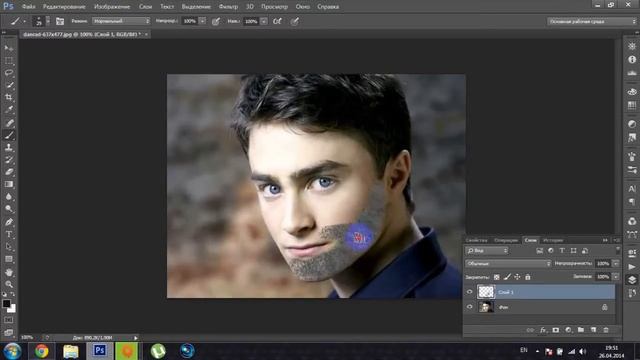Toggle pressure for opacity button
This screenshot has height=360, width=640.
point(216,21)
